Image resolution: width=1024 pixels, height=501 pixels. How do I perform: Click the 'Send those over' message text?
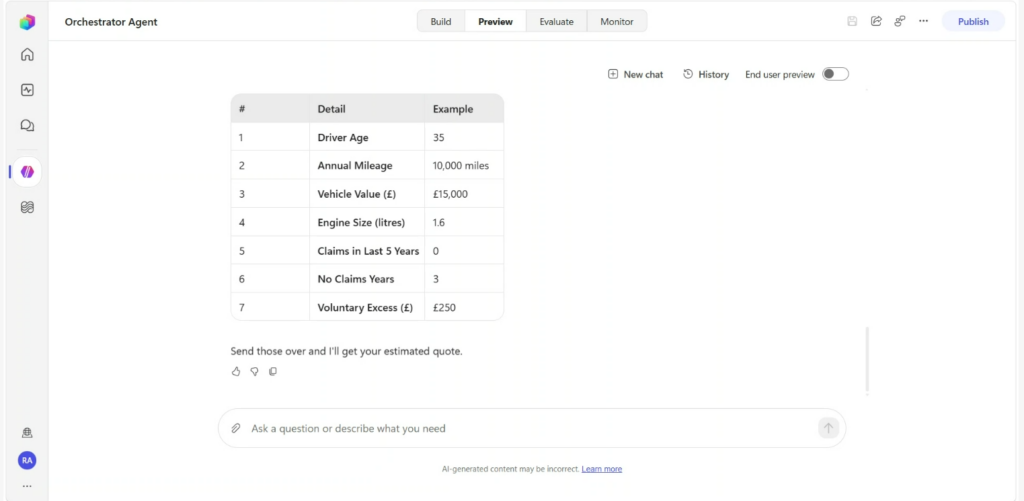click(346, 351)
